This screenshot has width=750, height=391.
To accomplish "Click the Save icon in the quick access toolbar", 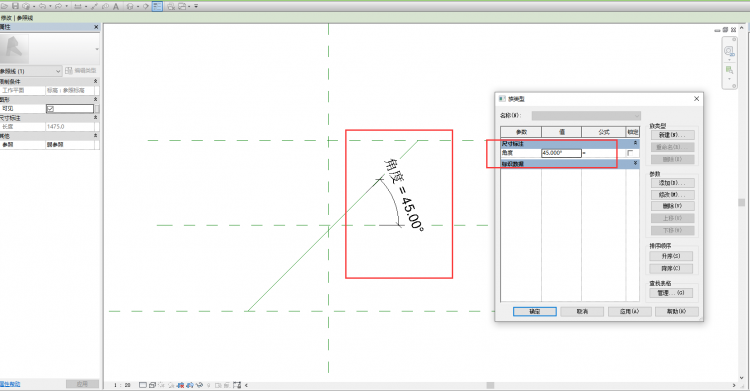I will pyautogui.click(x=15, y=6).
